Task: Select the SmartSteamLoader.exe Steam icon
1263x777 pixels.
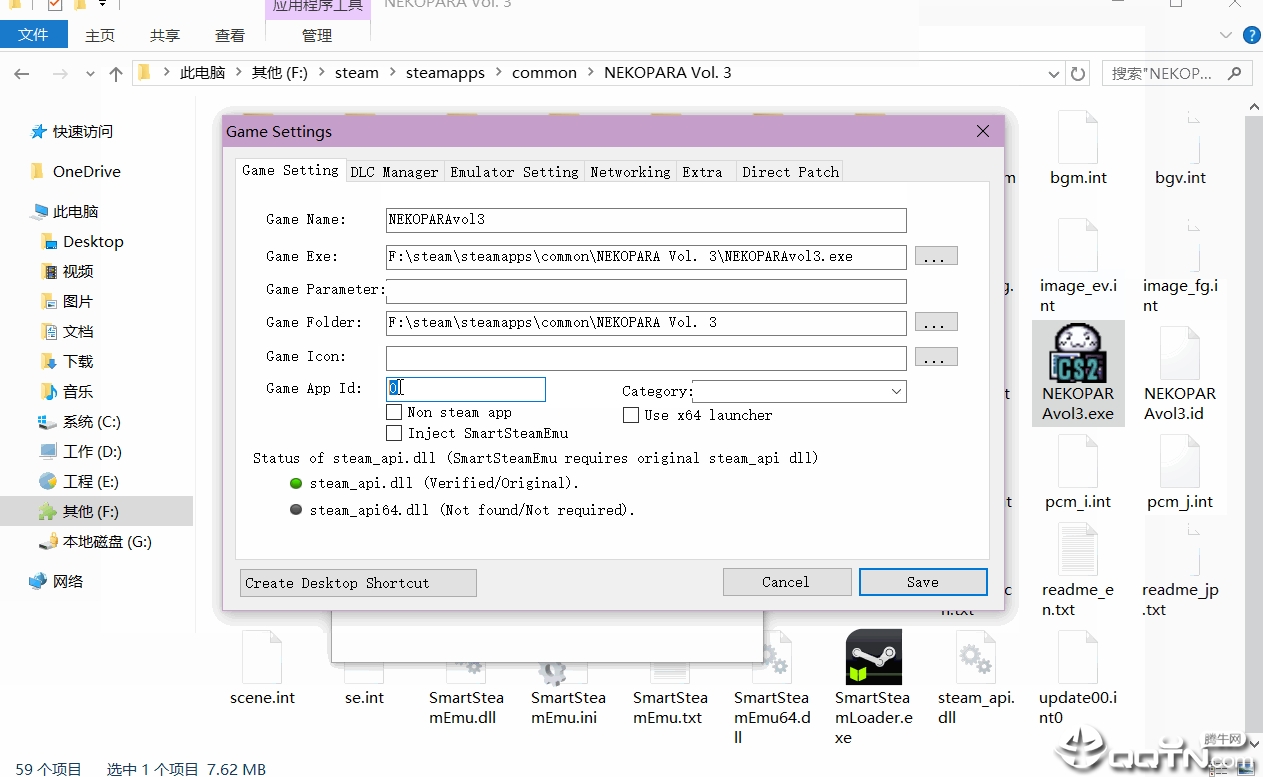Action: coord(873,657)
